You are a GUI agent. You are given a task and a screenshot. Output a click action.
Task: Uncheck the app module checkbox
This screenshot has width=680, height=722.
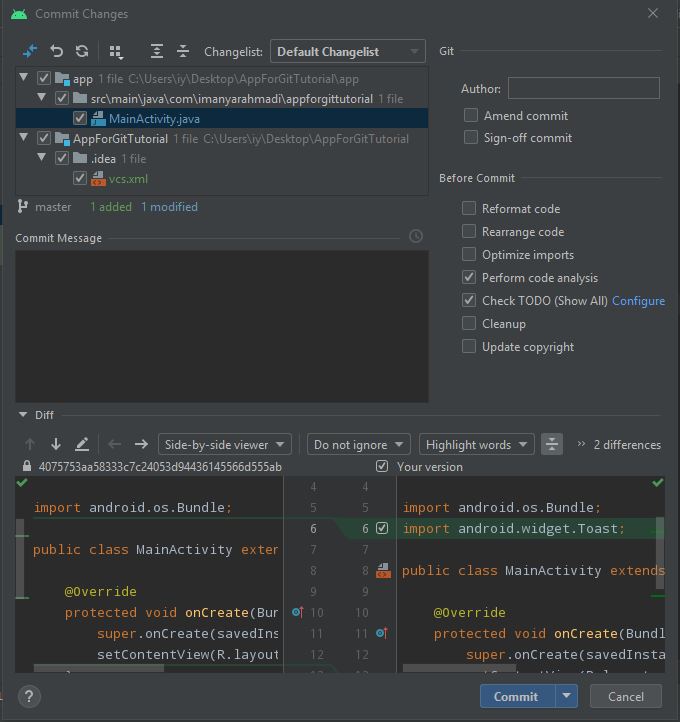coord(44,78)
